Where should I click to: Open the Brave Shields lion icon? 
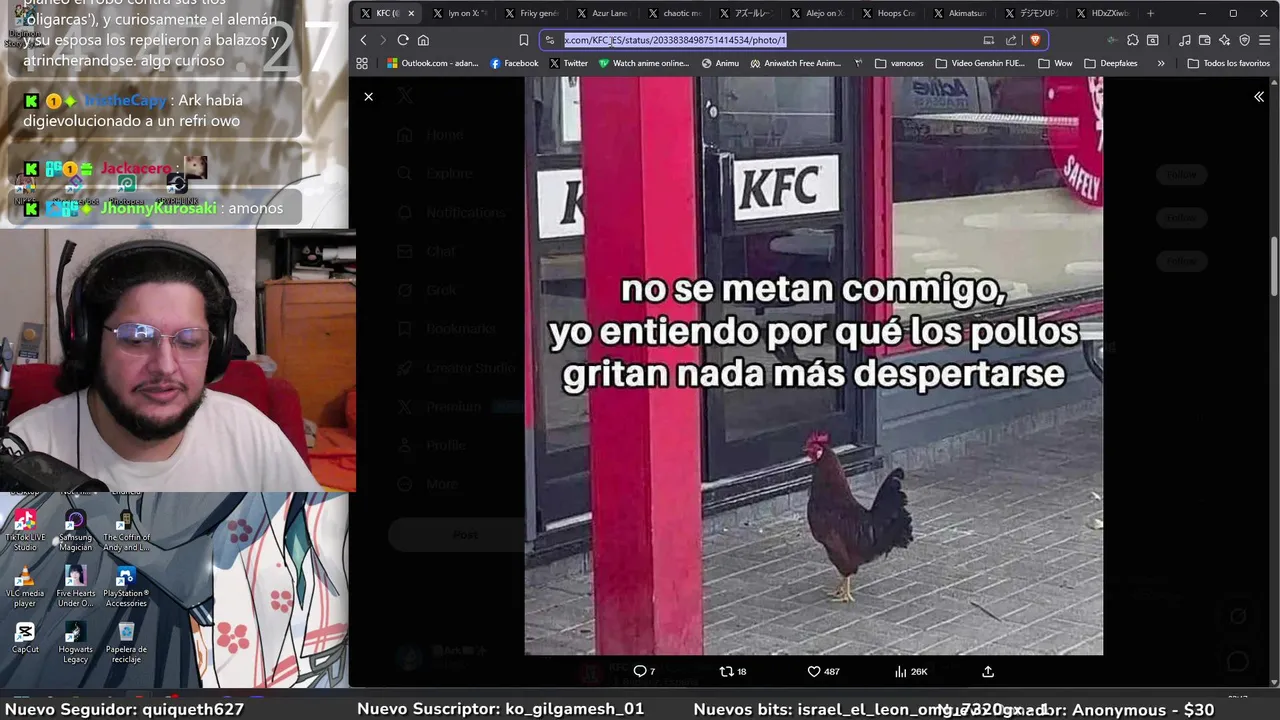coord(1035,40)
